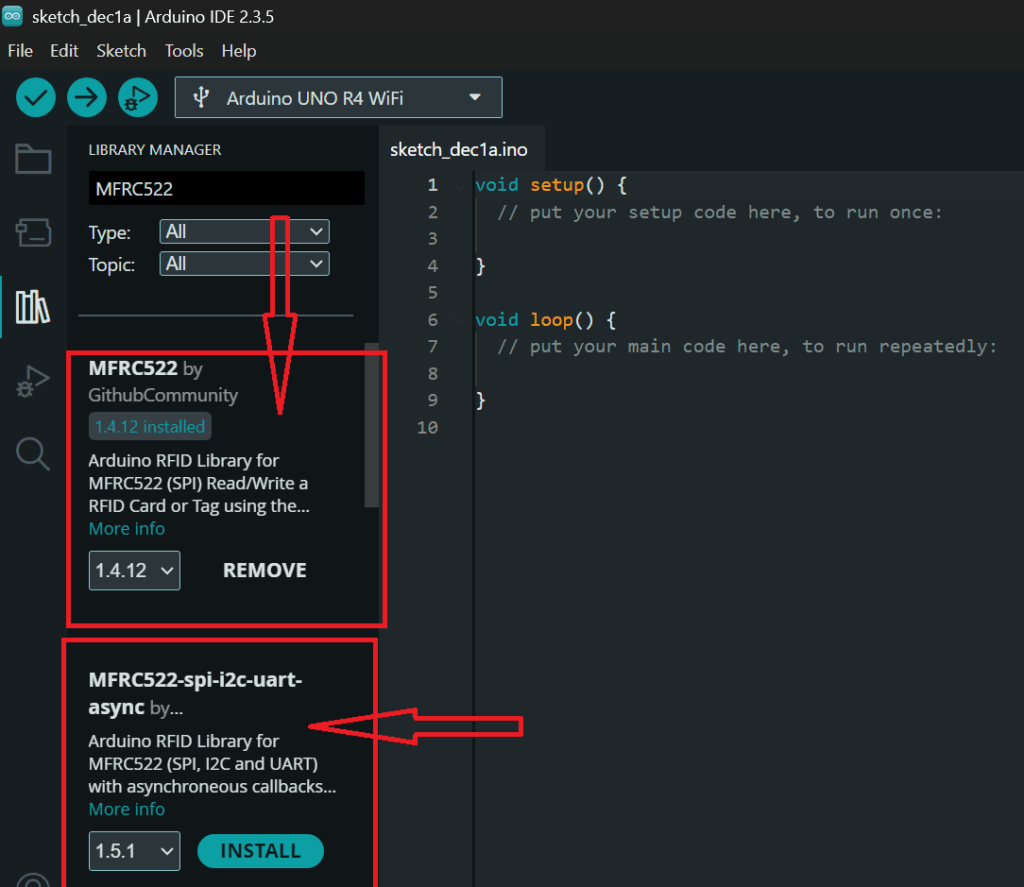The width and height of the screenshot is (1024, 887).
Task: Install the MFRC522-spi-i2c-uart-async library
Action: (260, 851)
